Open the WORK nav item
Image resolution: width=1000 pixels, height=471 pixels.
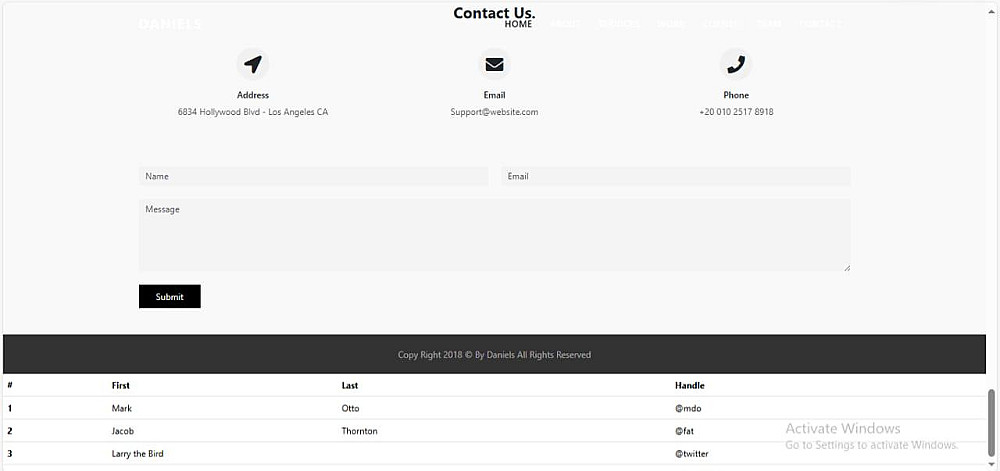coord(671,24)
